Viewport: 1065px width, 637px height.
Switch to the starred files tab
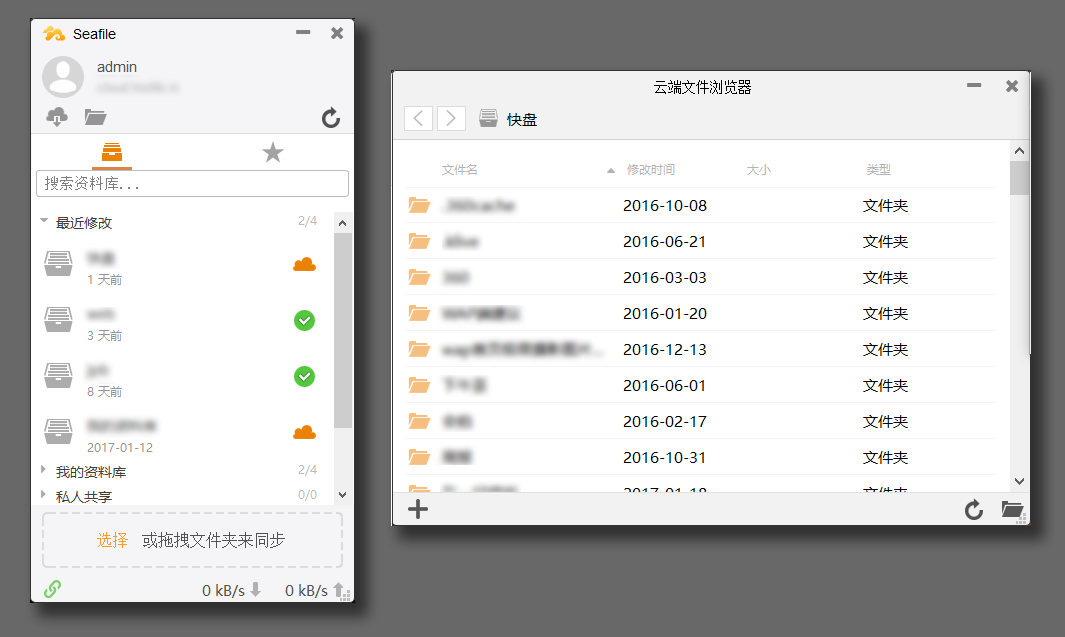[x=272, y=153]
